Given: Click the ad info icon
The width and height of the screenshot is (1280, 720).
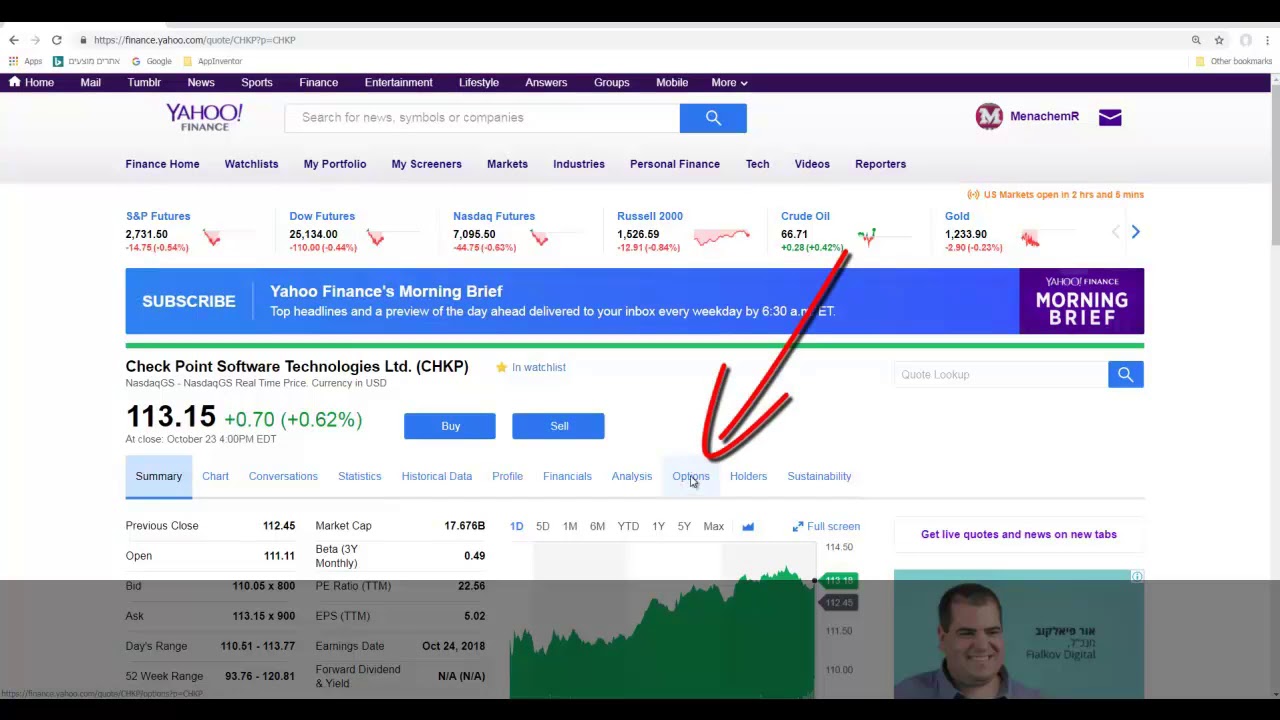Looking at the screenshot, I should [1137, 576].
